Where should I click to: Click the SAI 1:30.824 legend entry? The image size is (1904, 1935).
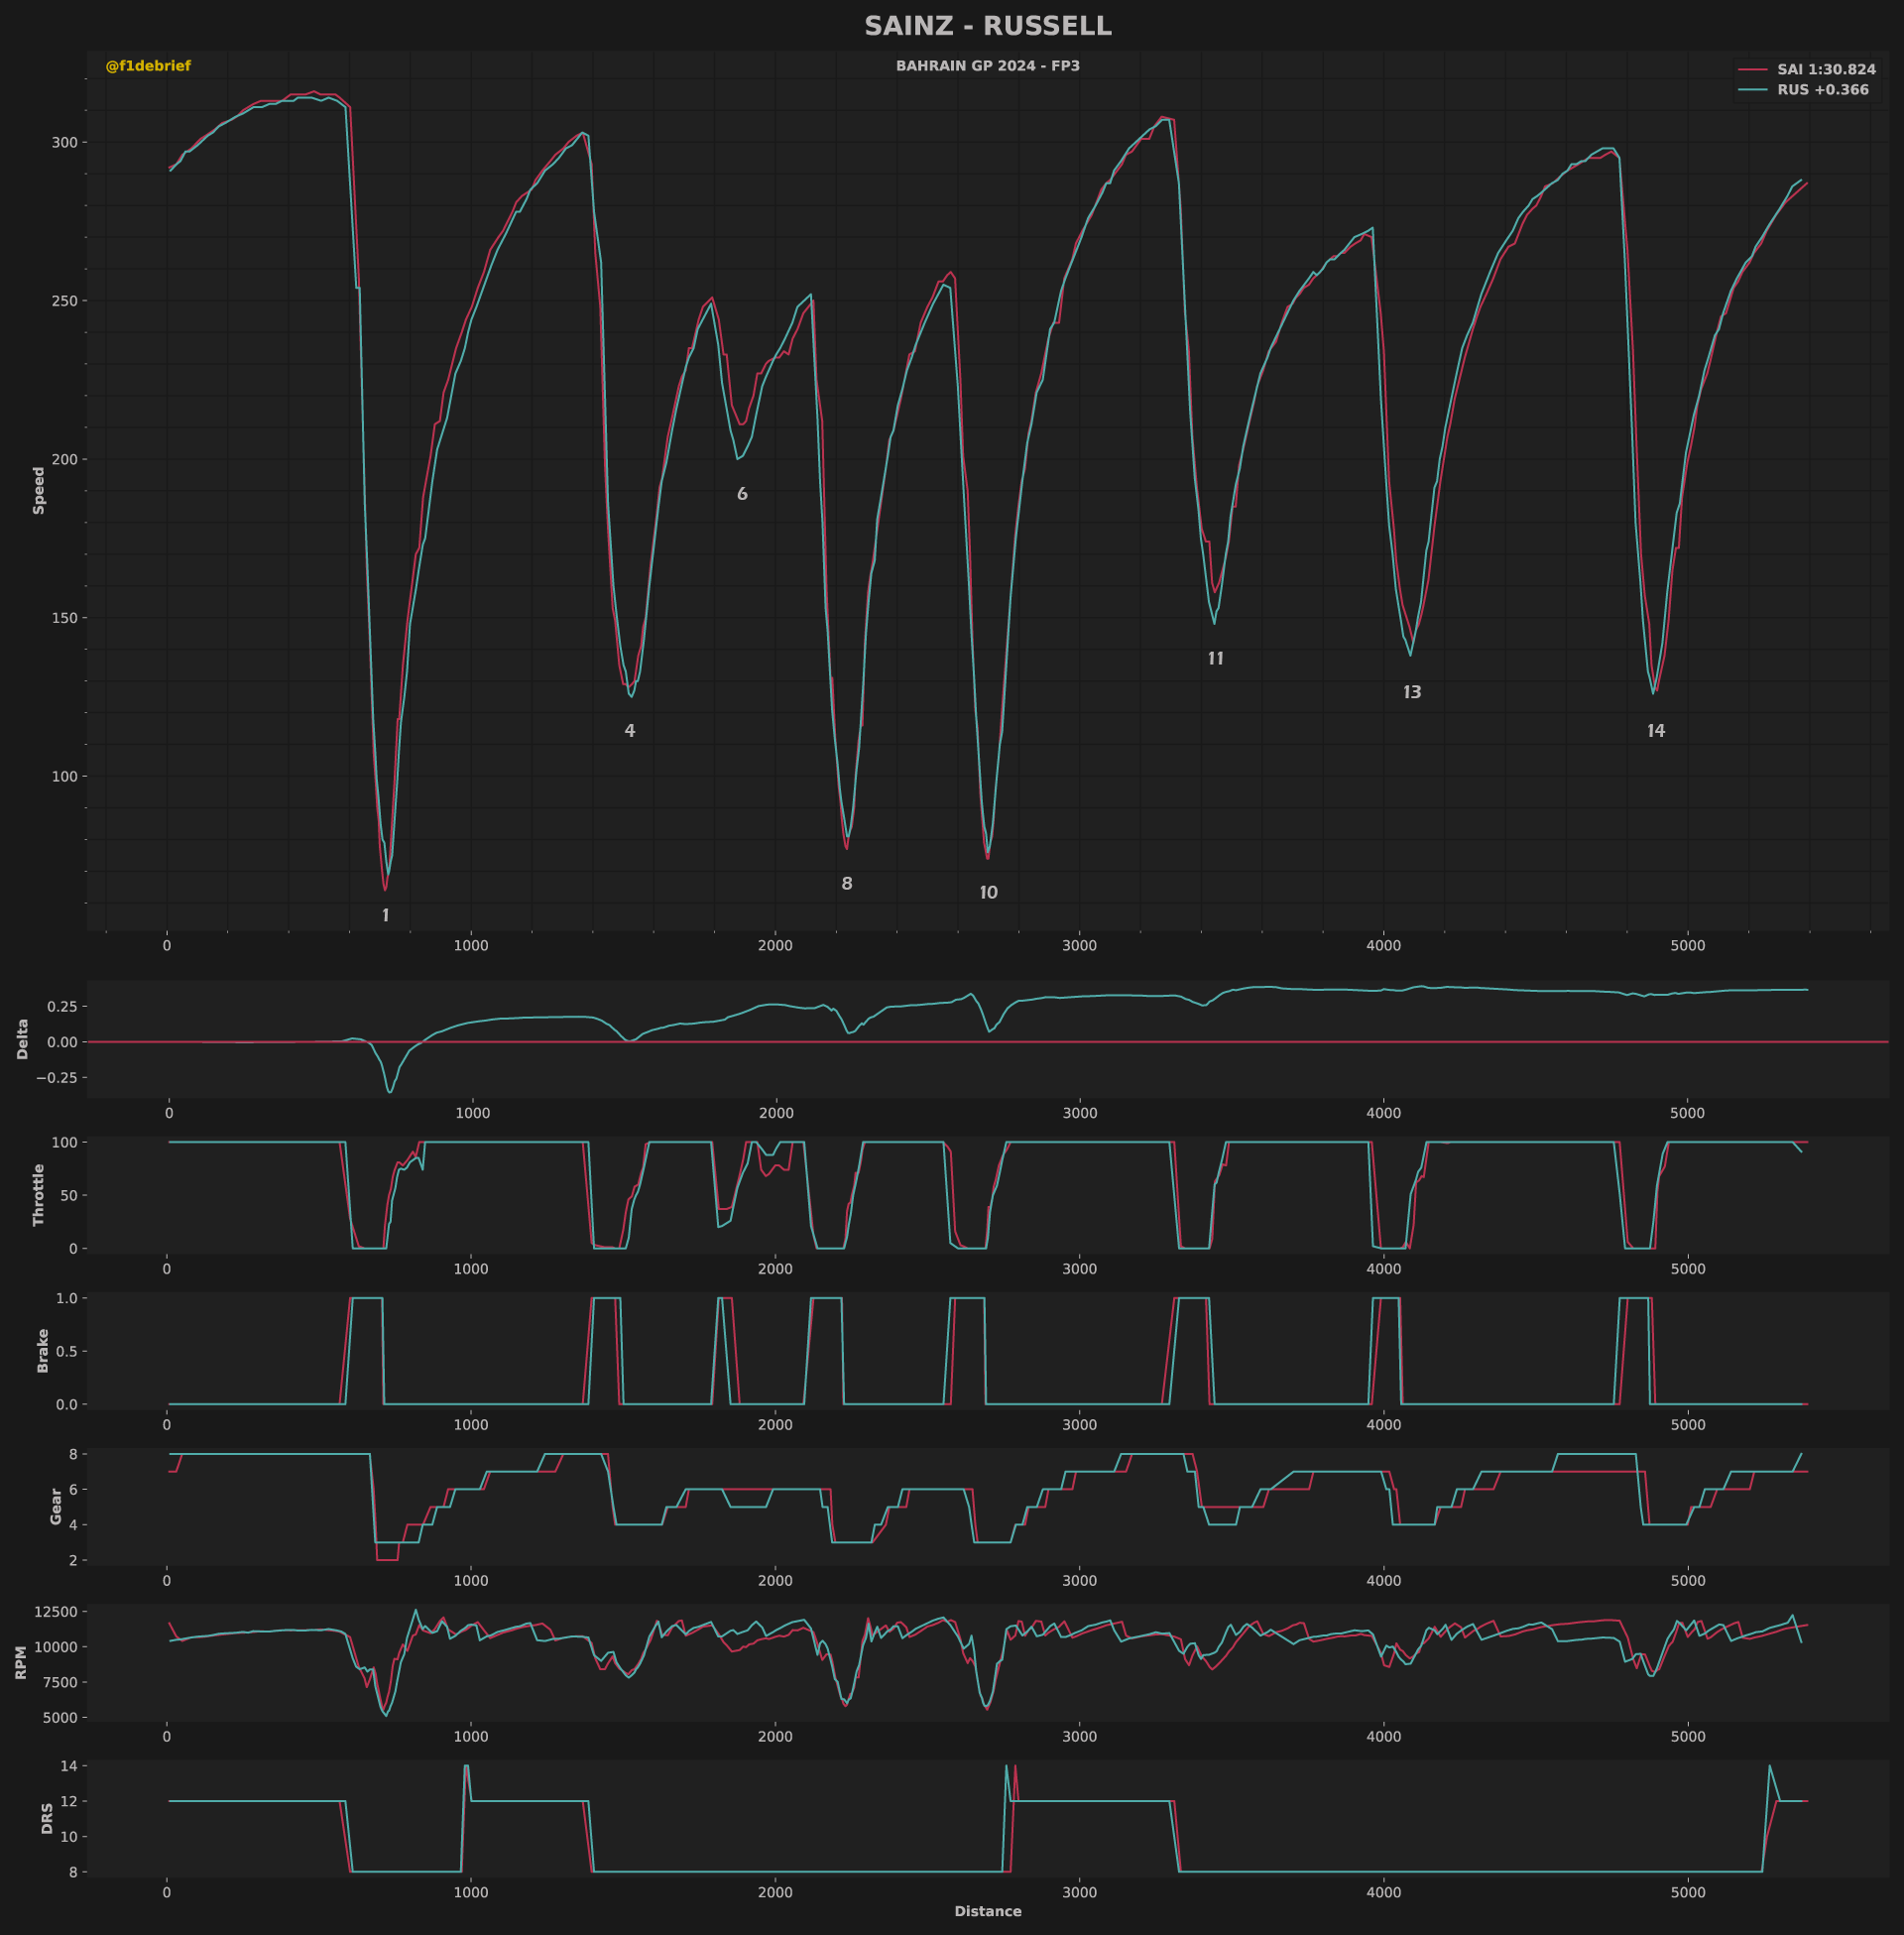1825,70
